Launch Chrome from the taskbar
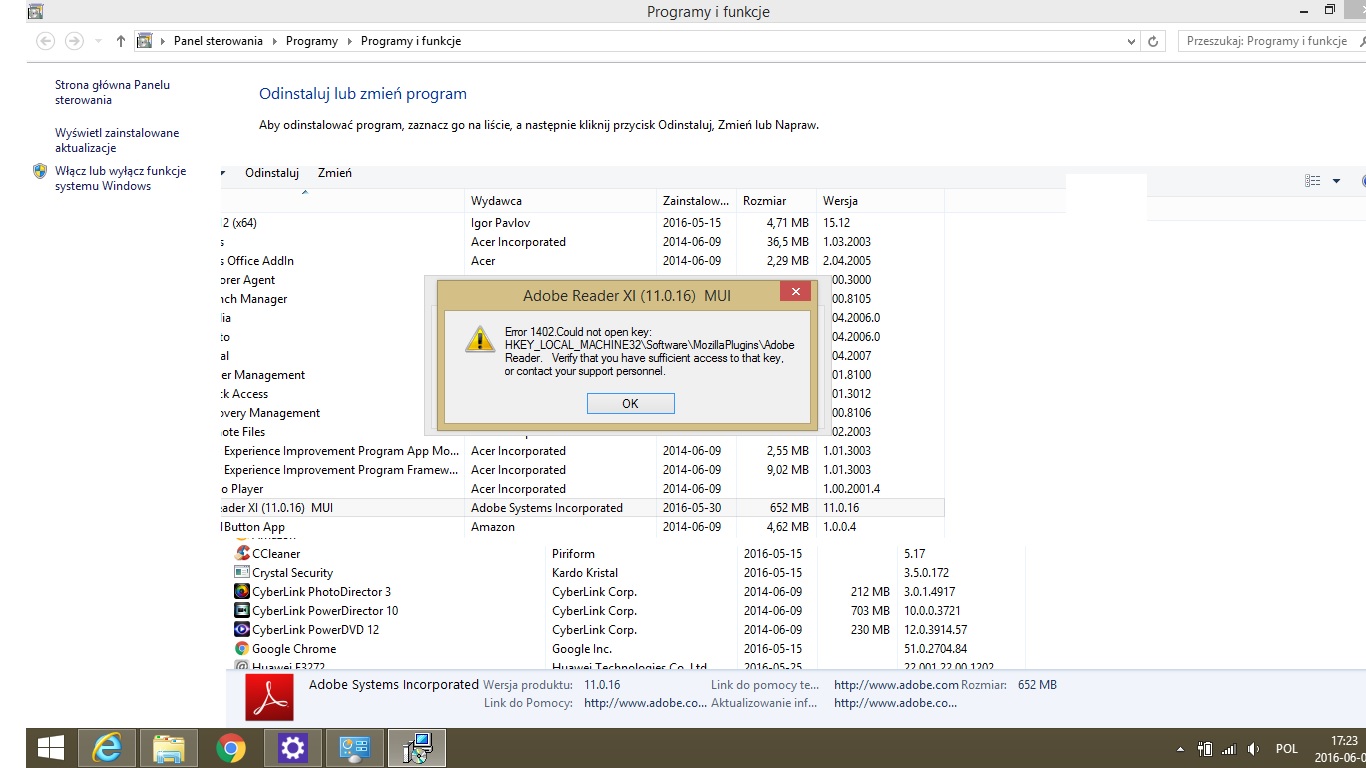1366x768 pixels. pyautogui.click(x=231, y=747)
